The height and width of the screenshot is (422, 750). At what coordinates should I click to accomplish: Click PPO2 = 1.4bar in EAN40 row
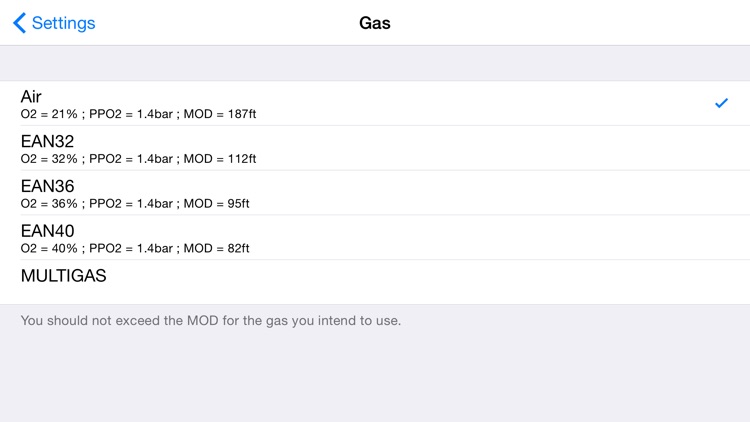pos(130,249)
